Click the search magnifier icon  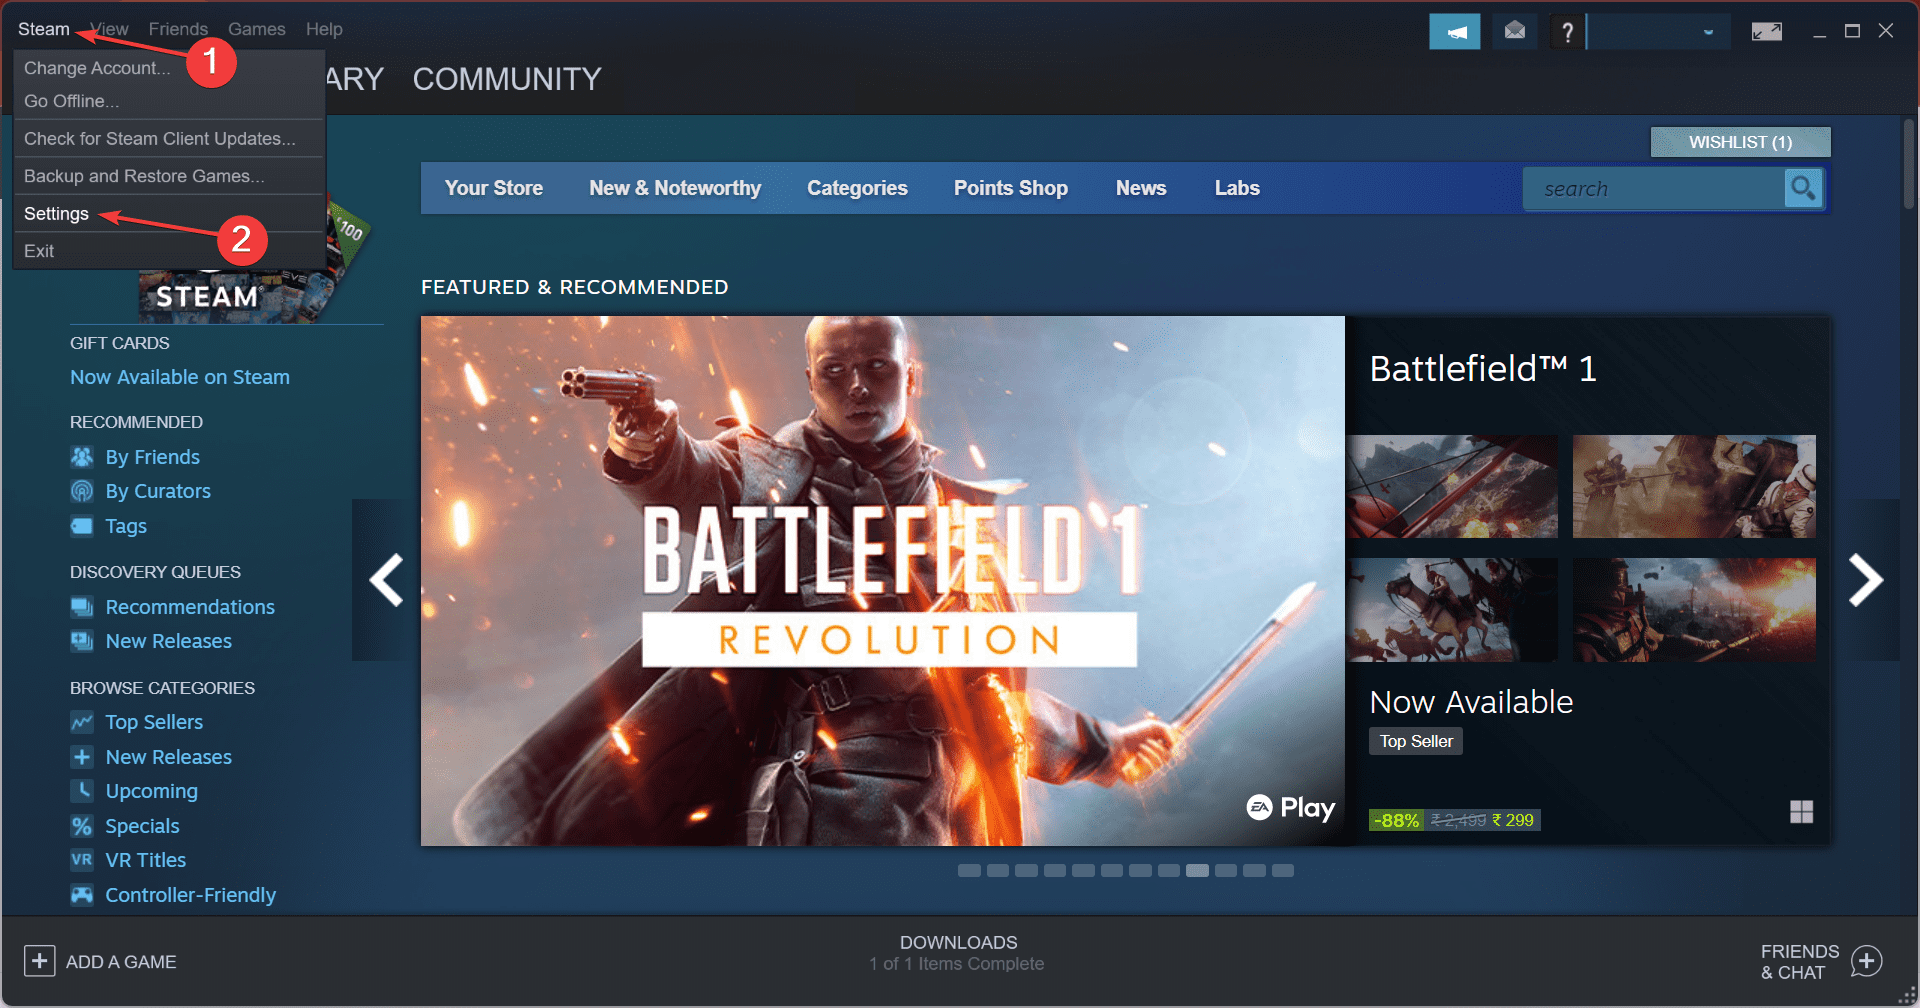[x=1804, y=188]
